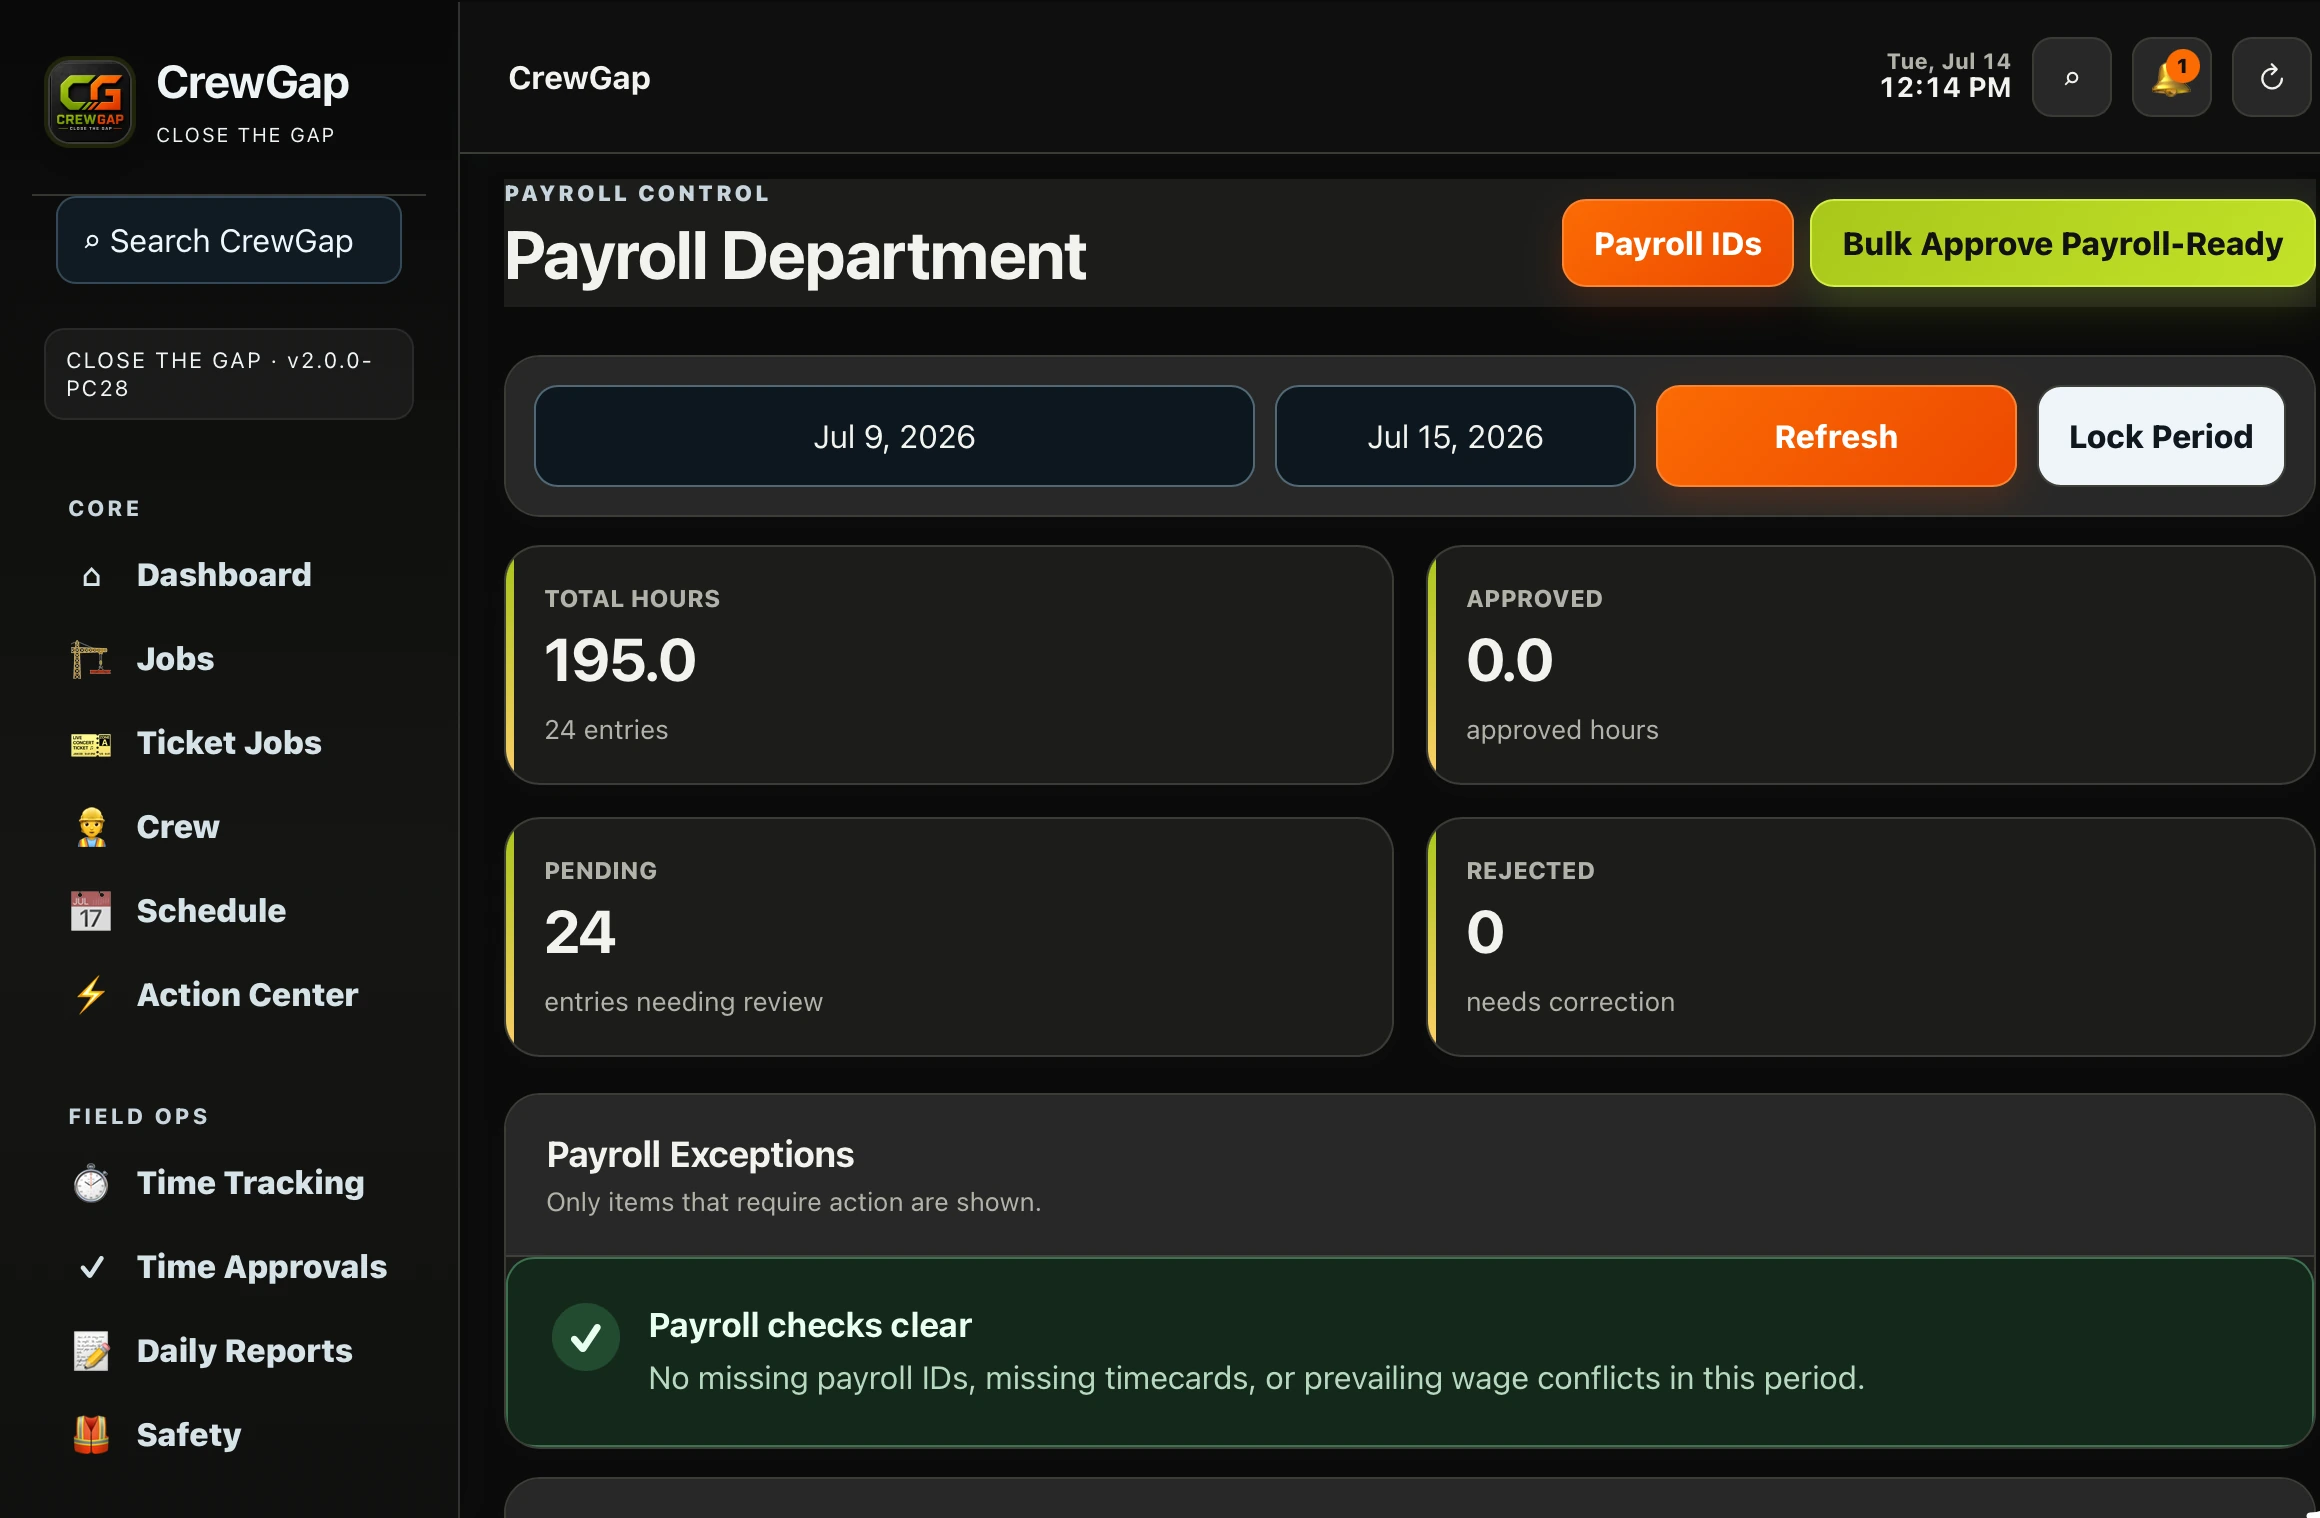Screen dimensions: 2320x1518
Task: Click the 'Payroll checks clear' message
Action: coord(810,1325)
